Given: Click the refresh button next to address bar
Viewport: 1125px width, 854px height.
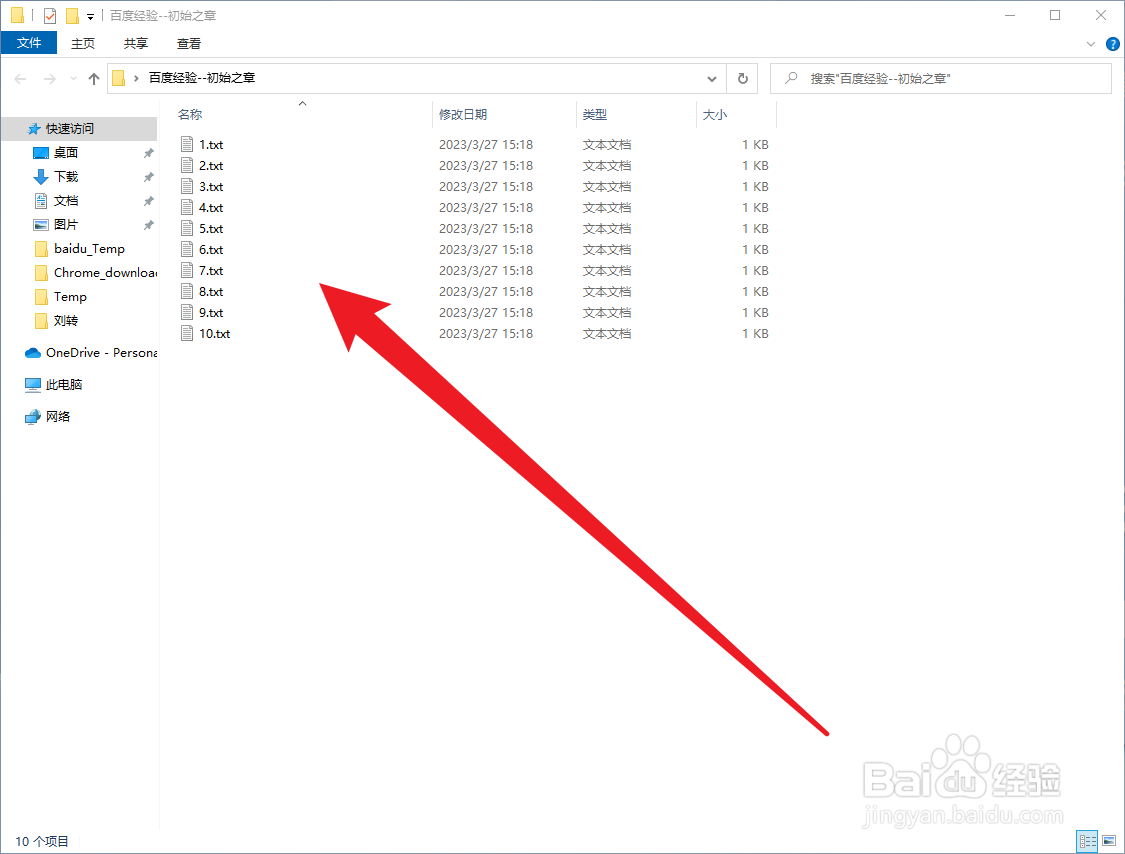Looking at the screenshot, I should (x=741, y=78).
